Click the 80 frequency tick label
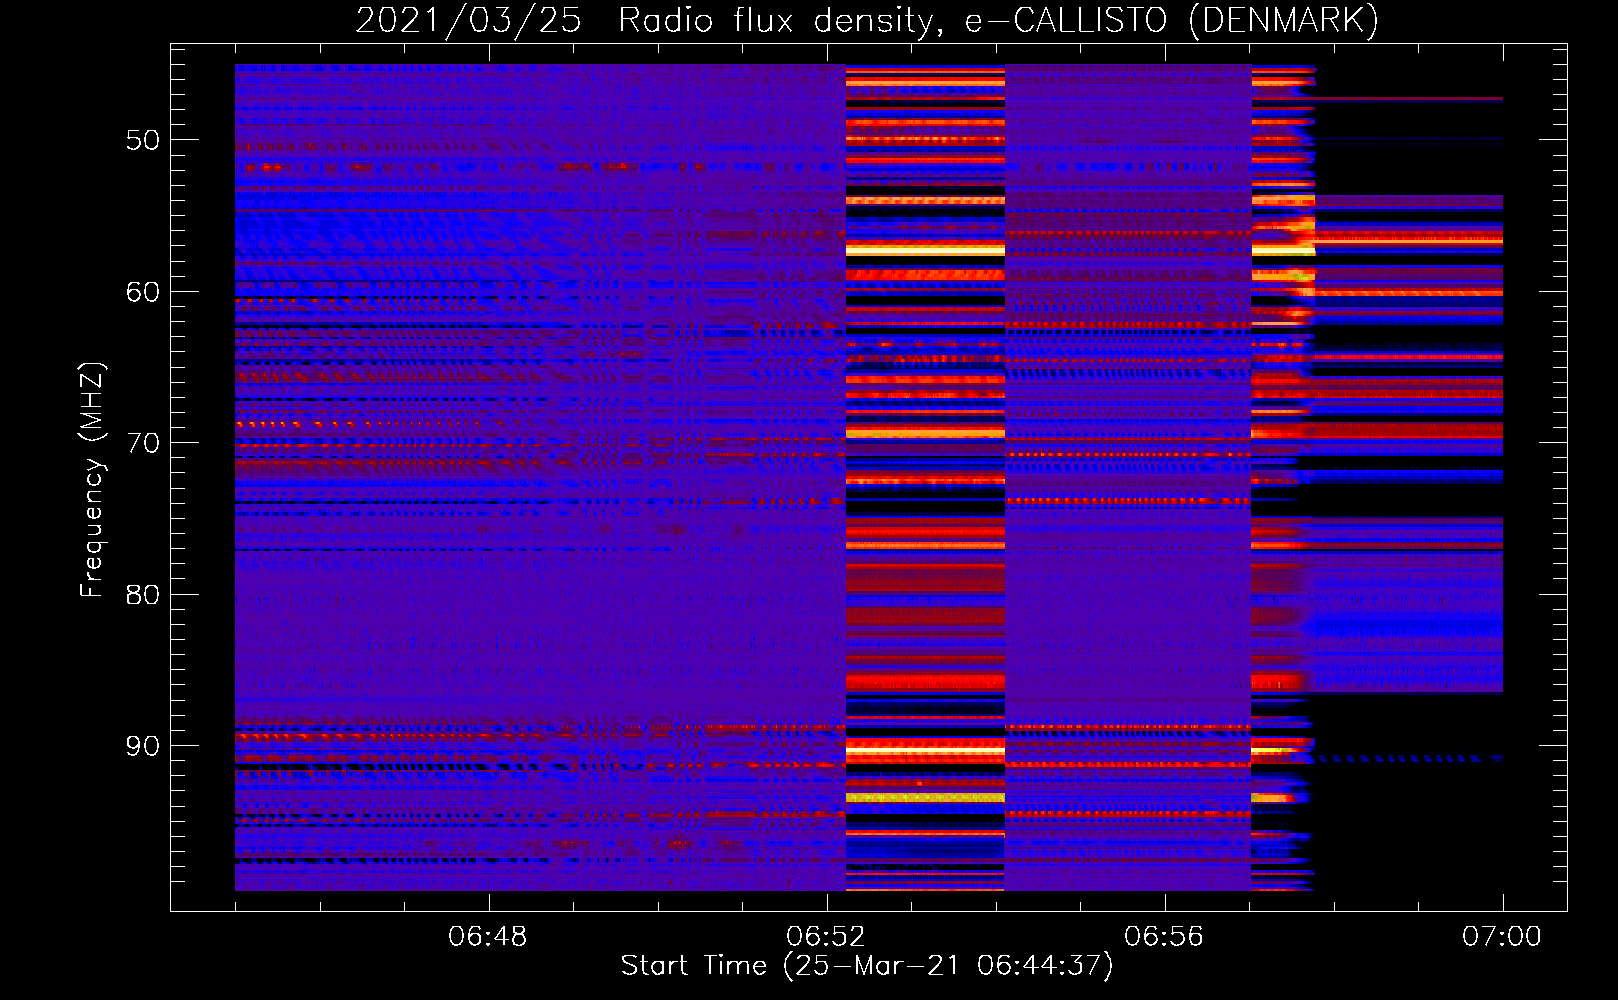This screenshot has height=1000, width=1618. click(143, 595)
